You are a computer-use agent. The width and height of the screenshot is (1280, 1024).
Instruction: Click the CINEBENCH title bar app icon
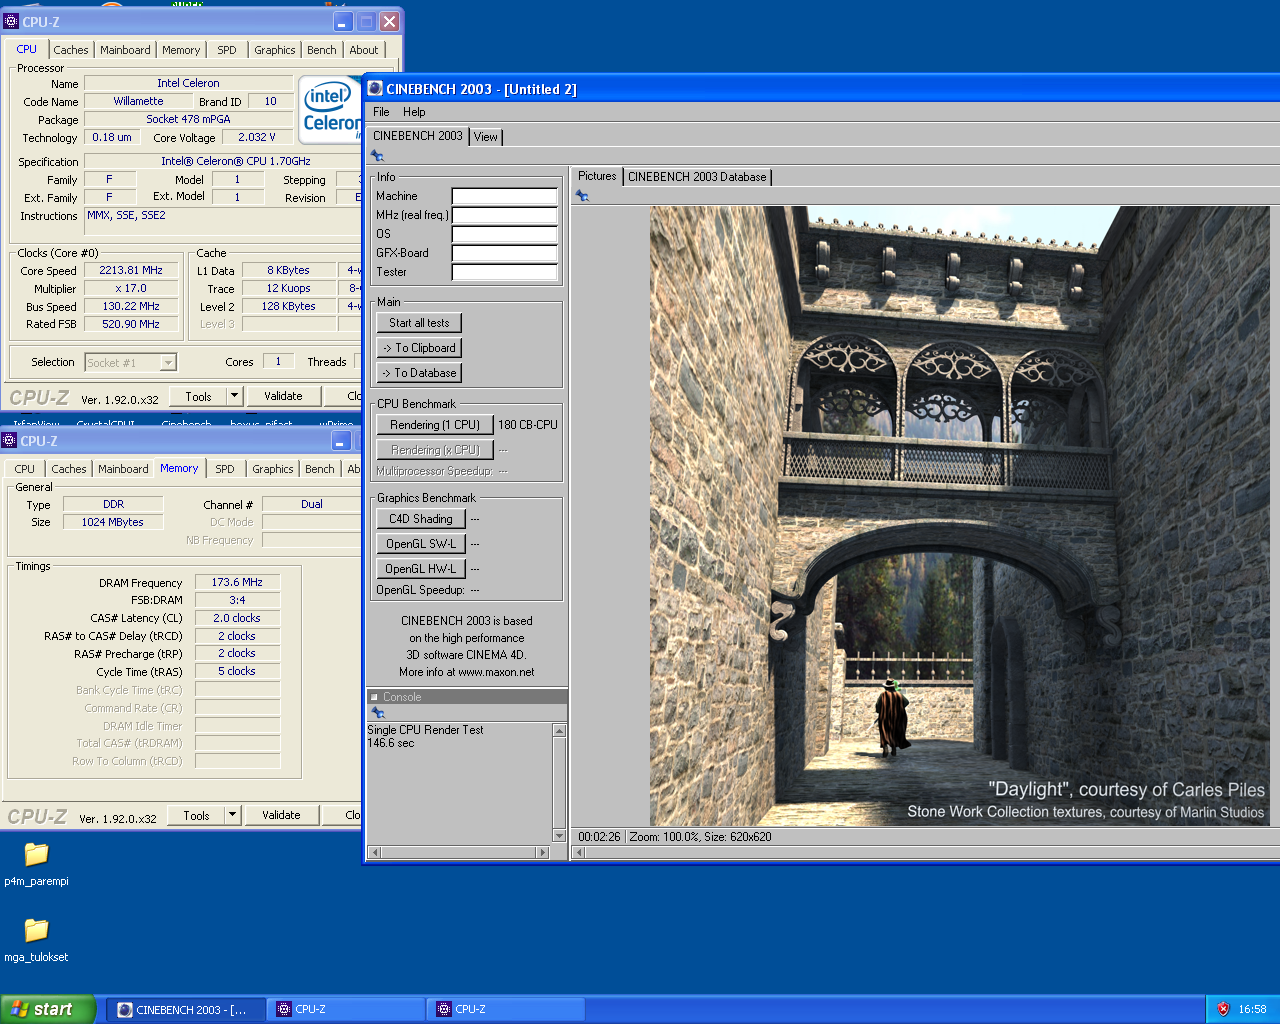point(375,89)
